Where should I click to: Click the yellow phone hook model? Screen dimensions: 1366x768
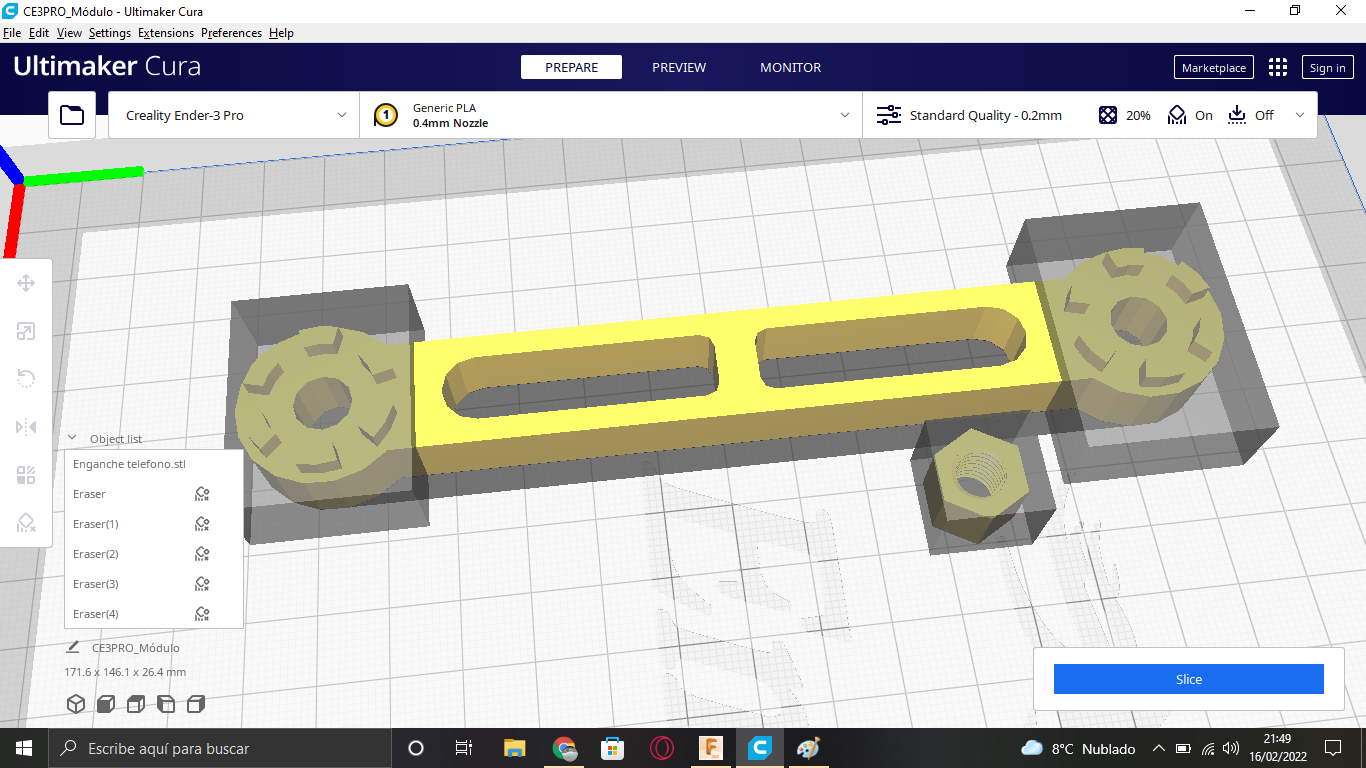pos(735,374)
